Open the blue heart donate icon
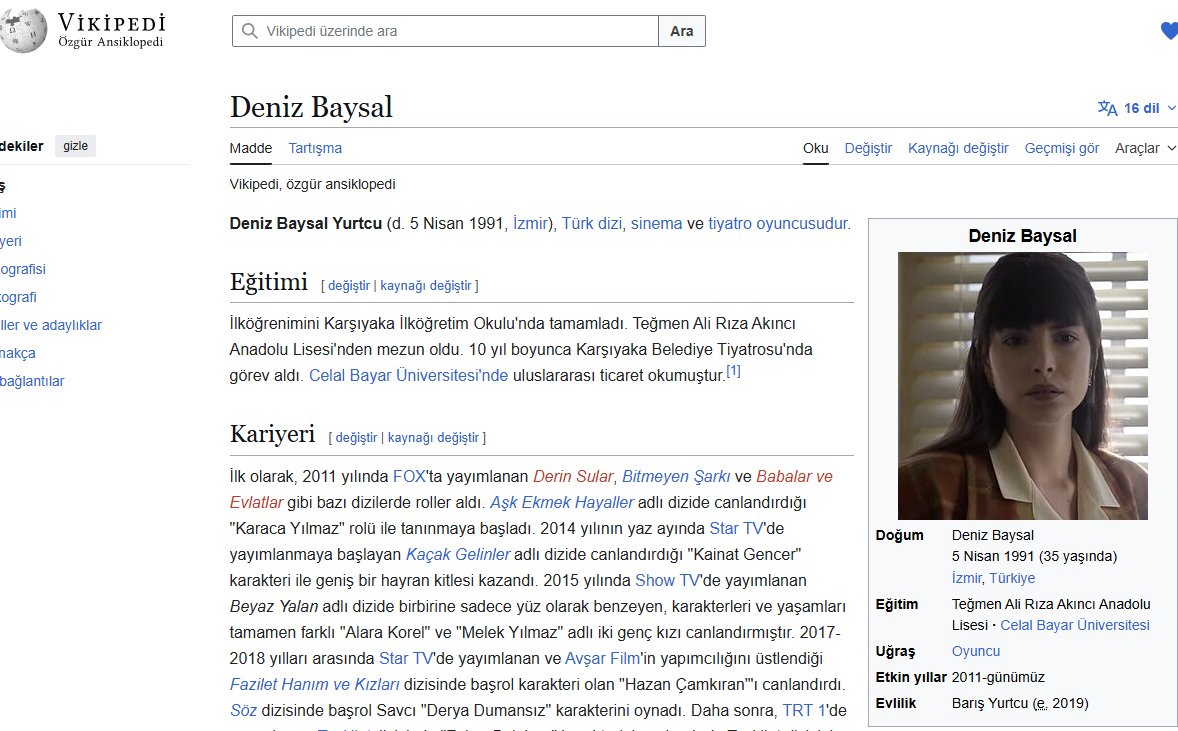 coord(1170,31)
